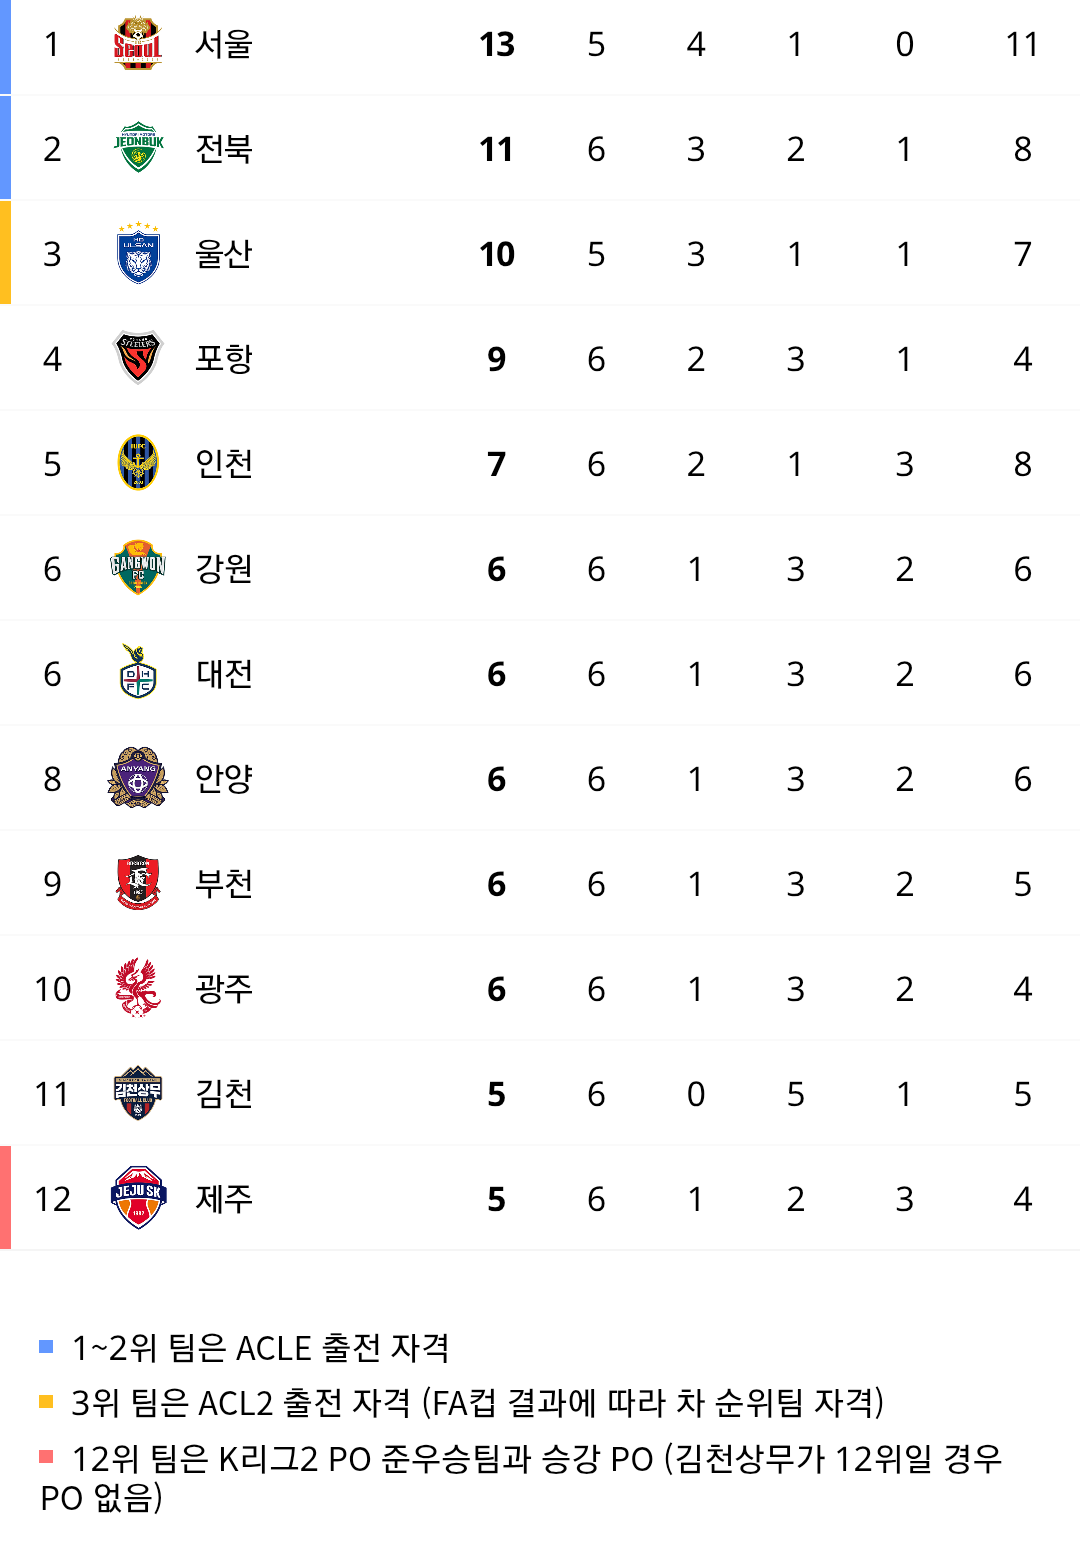Click the red relegation playoff legend swatch

pos(46,1457)
